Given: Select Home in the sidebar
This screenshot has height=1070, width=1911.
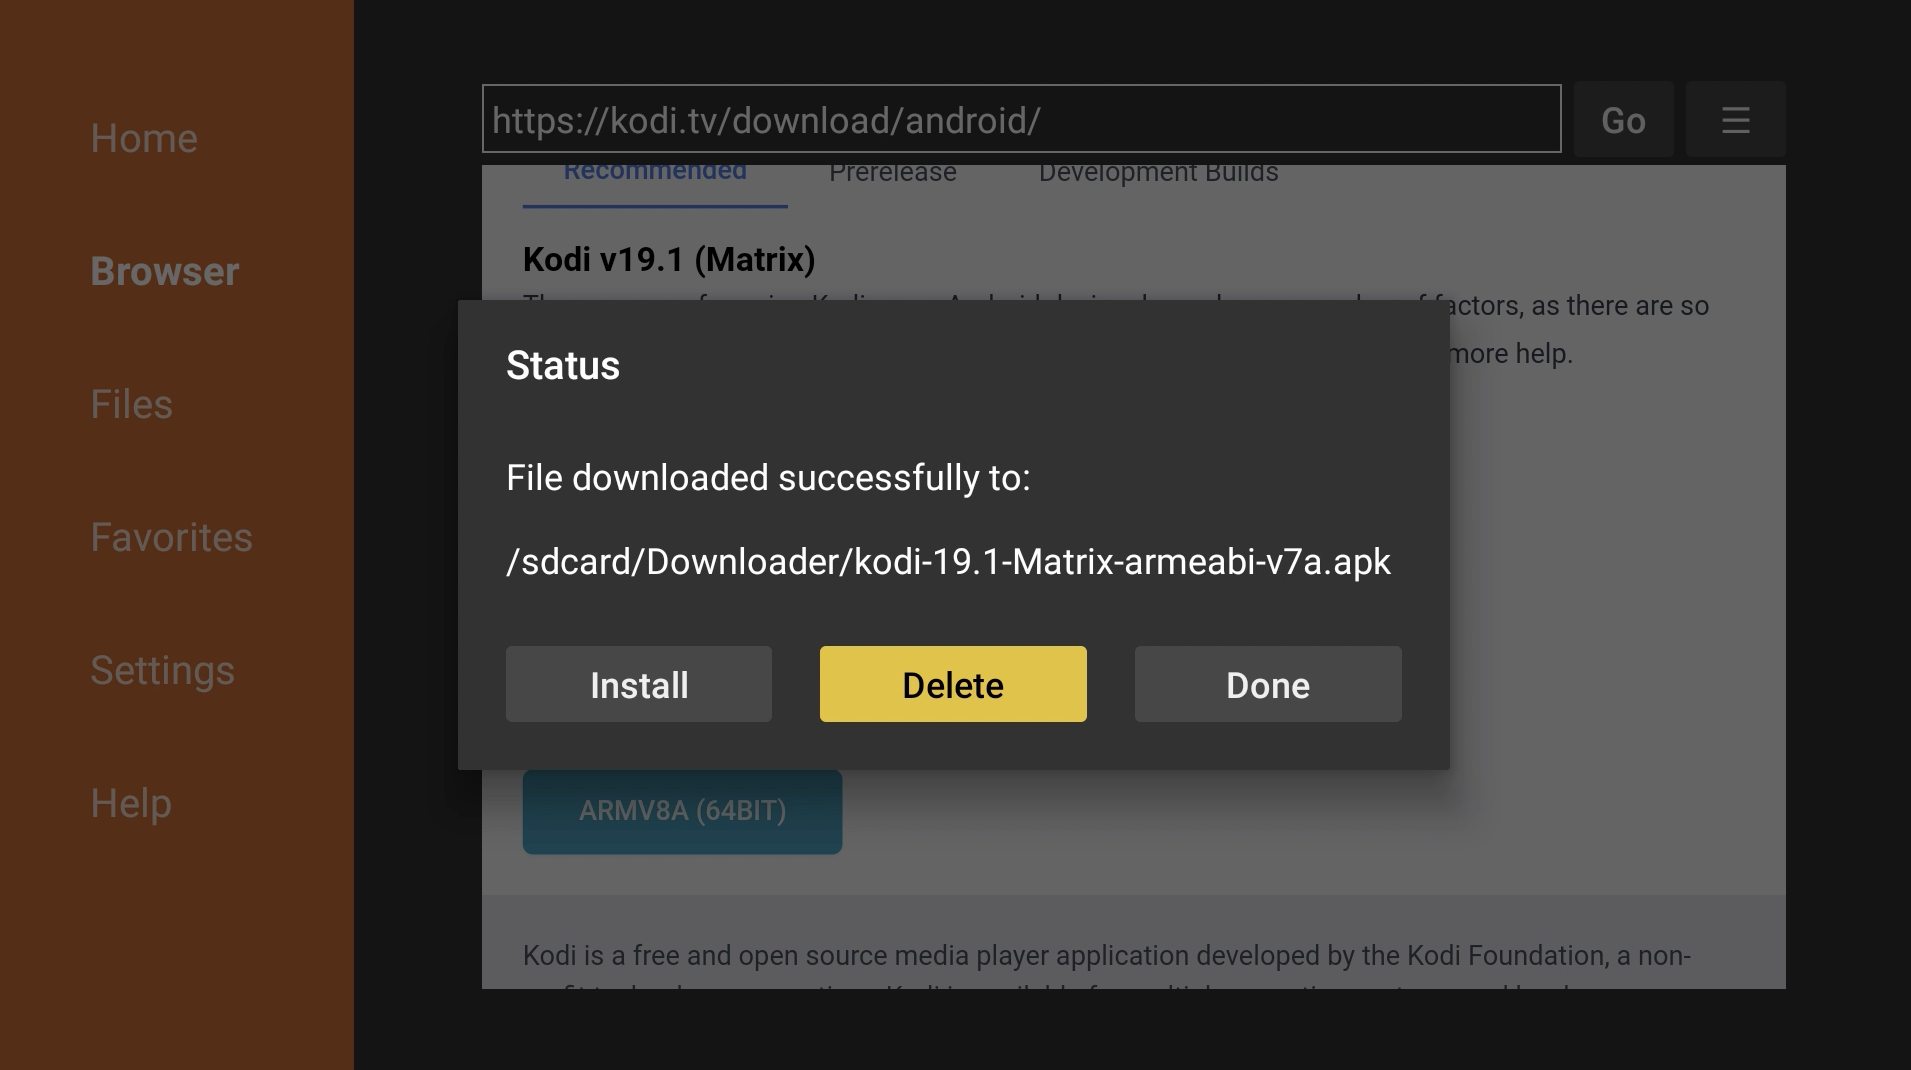Looking at the screenshot, I should click(144, 138).
